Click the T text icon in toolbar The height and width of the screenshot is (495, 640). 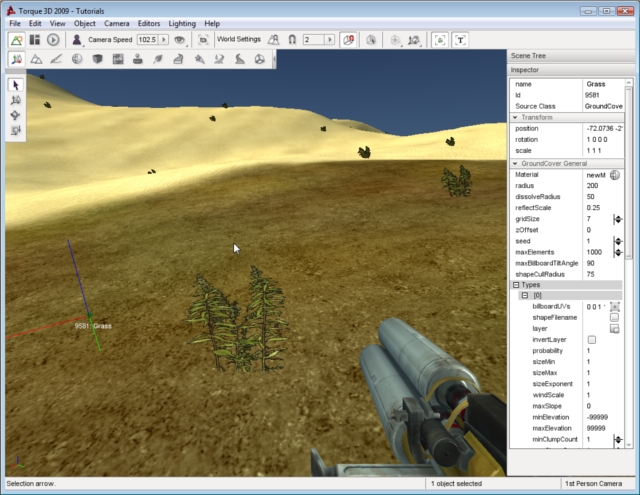coord(460,40)
